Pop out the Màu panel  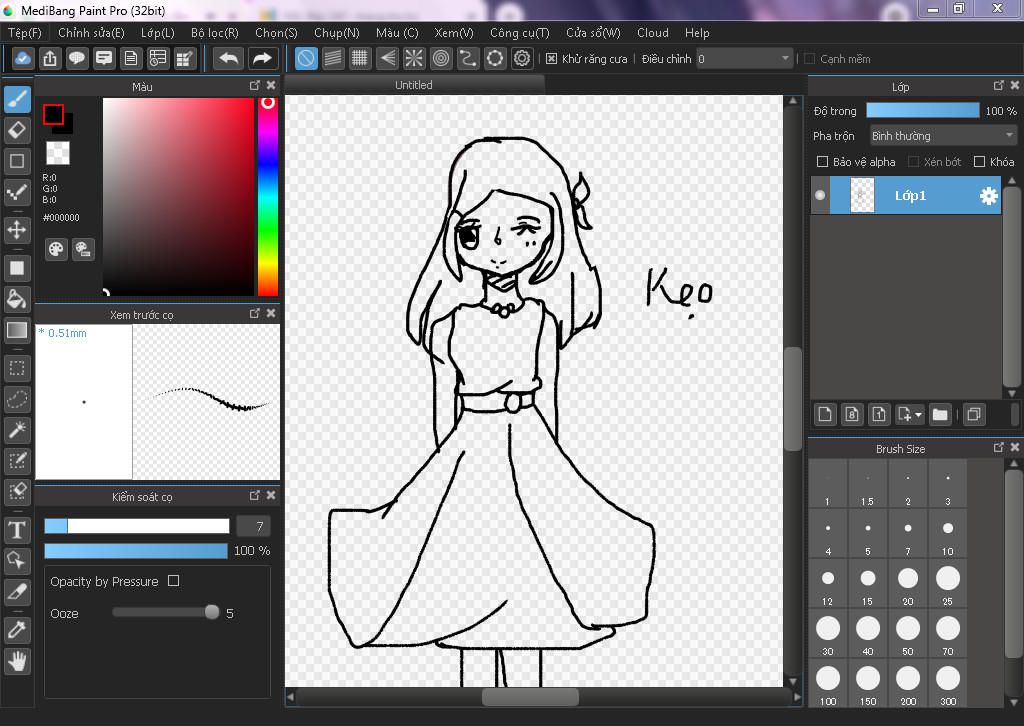tap(255, 86)
